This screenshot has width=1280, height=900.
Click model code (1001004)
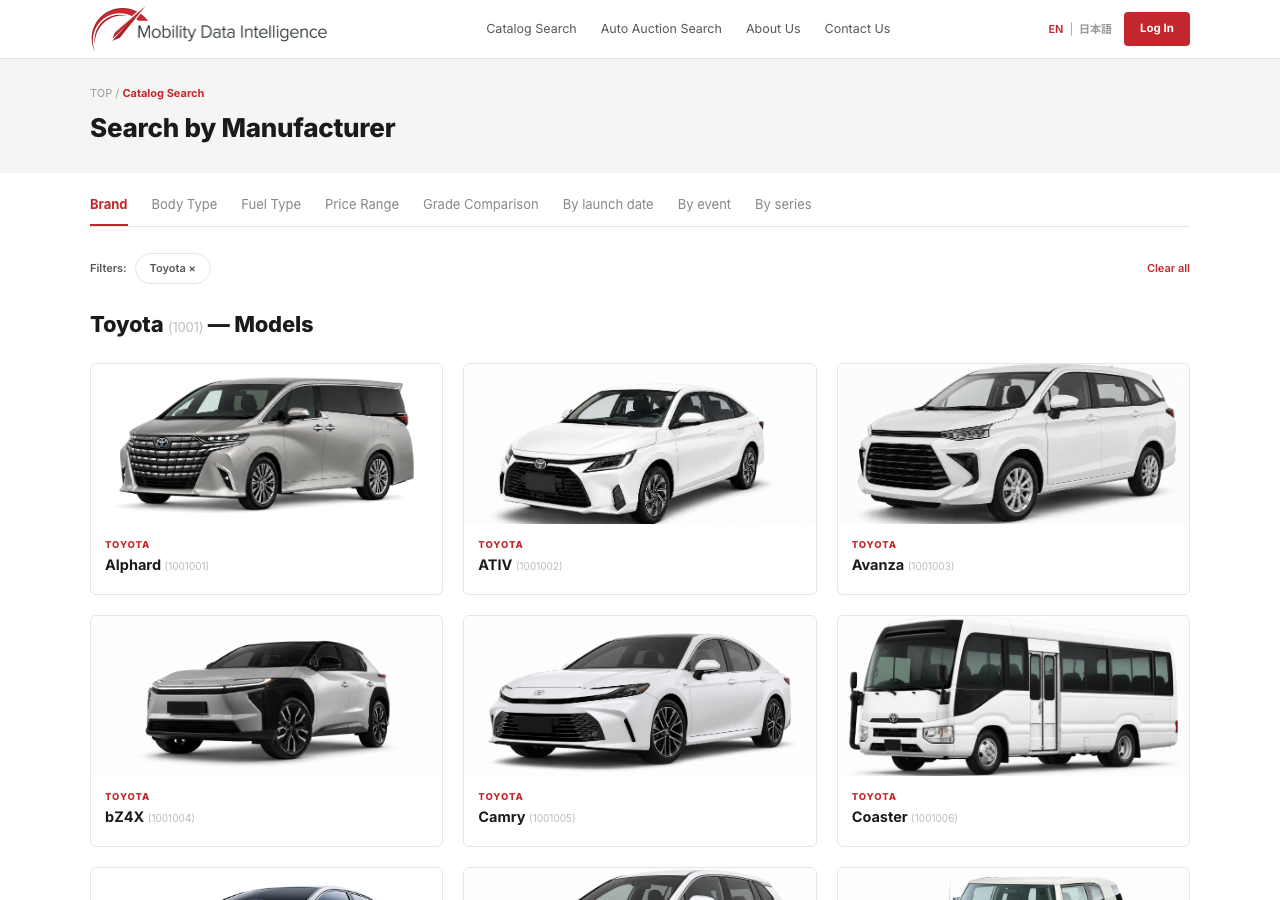tap(171, 818)
